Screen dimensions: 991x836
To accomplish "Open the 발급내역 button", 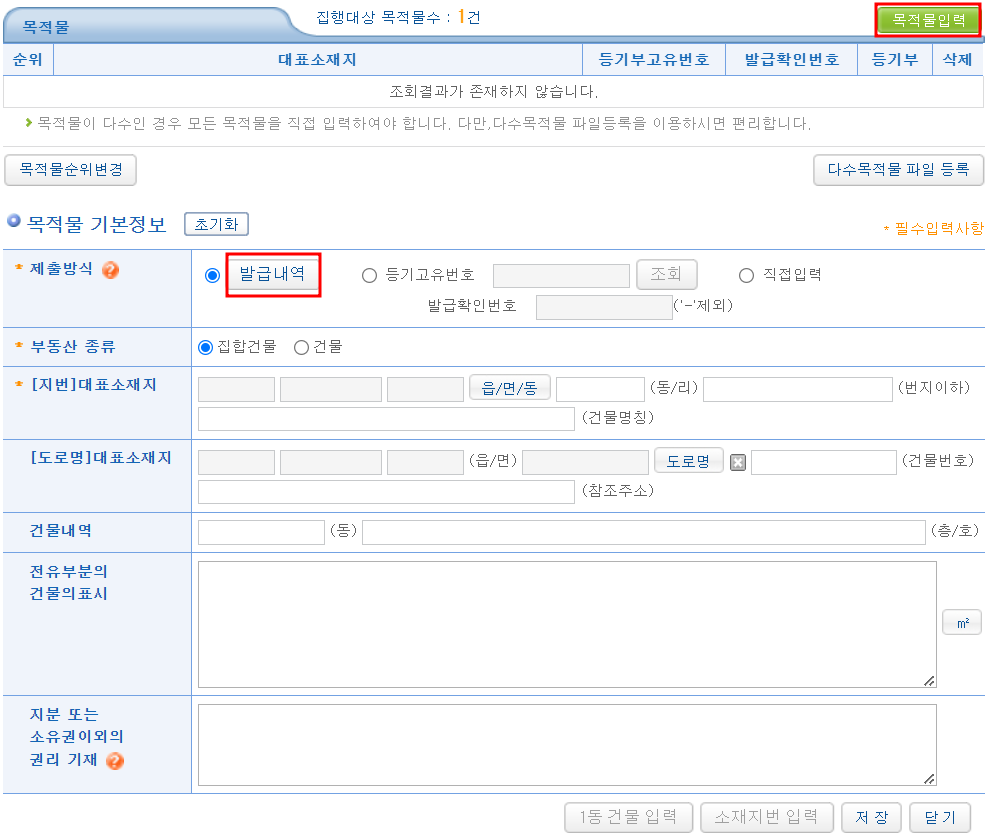I will 273,274.
